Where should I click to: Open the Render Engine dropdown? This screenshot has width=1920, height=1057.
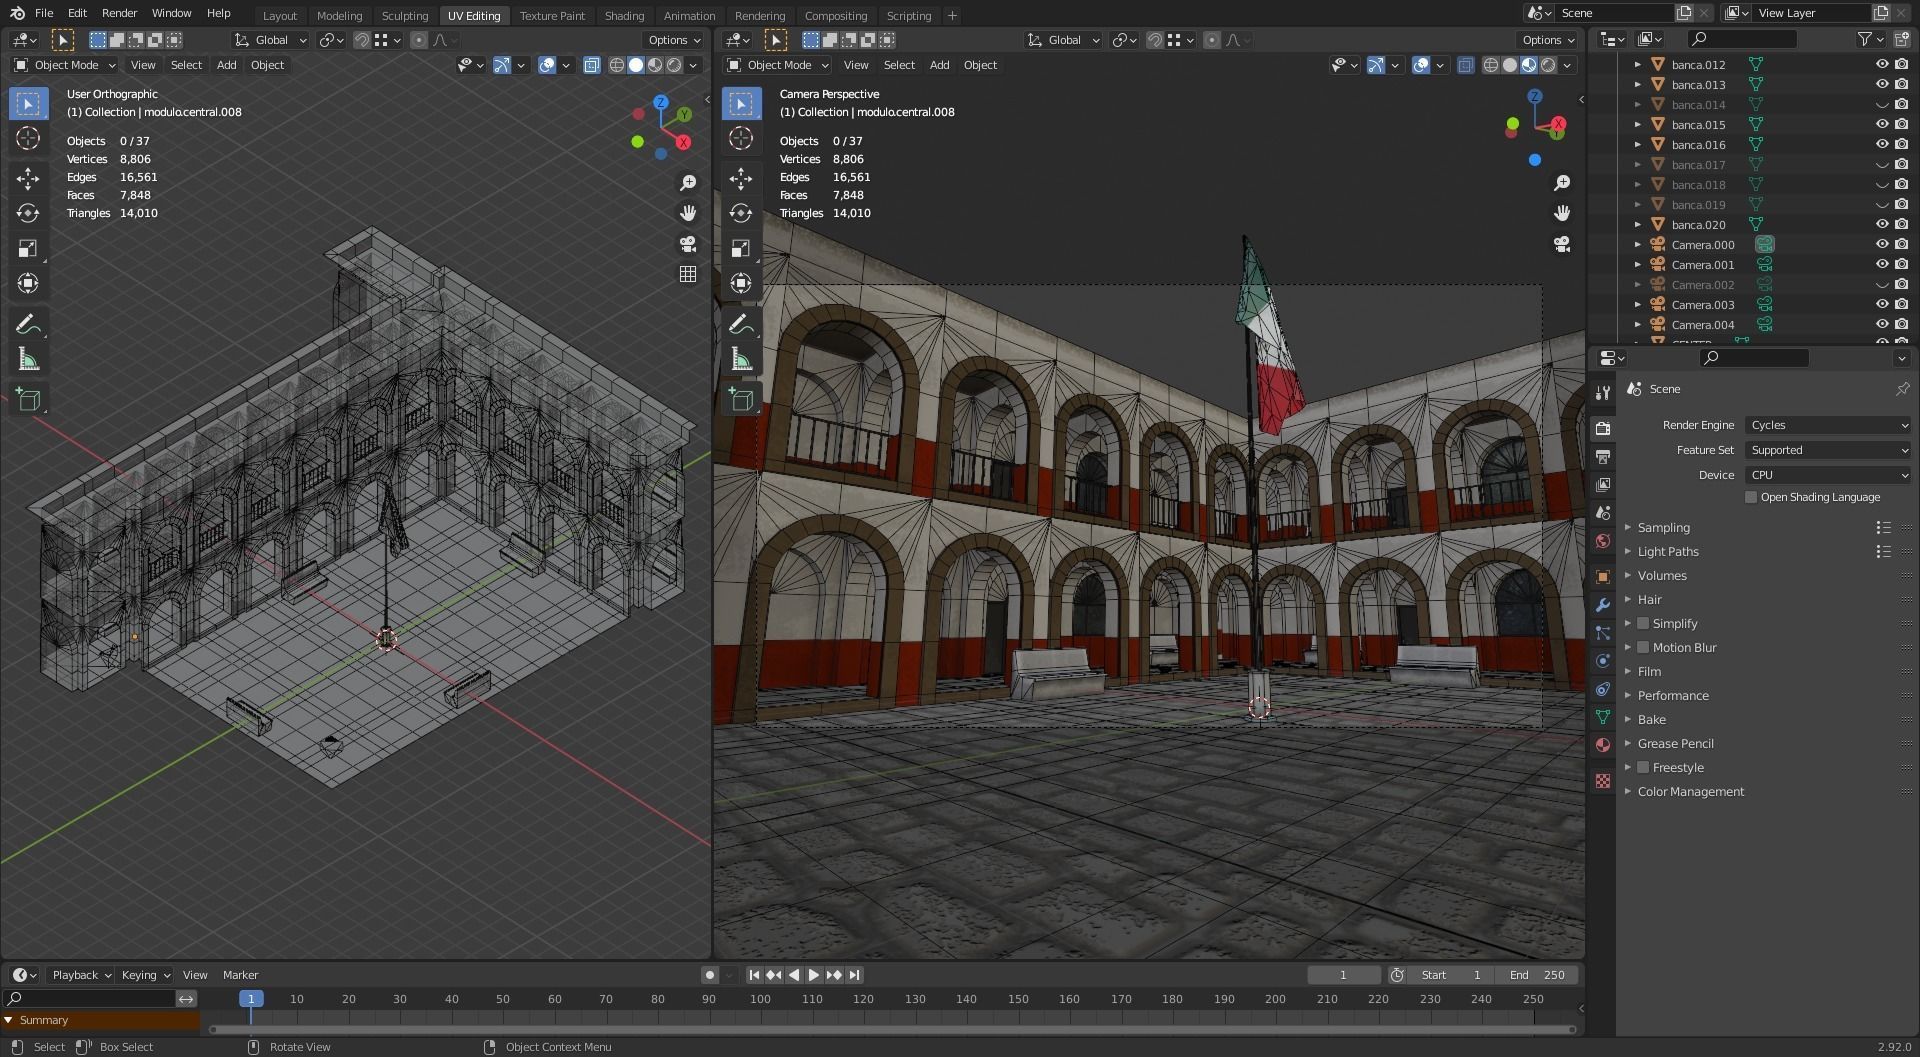coord(1828,425)
